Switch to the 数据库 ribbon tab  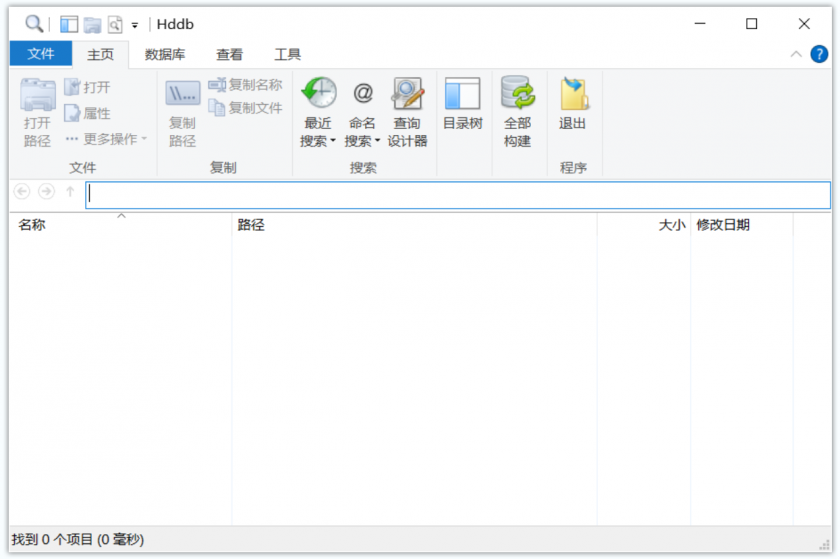[x=164, y=54]
